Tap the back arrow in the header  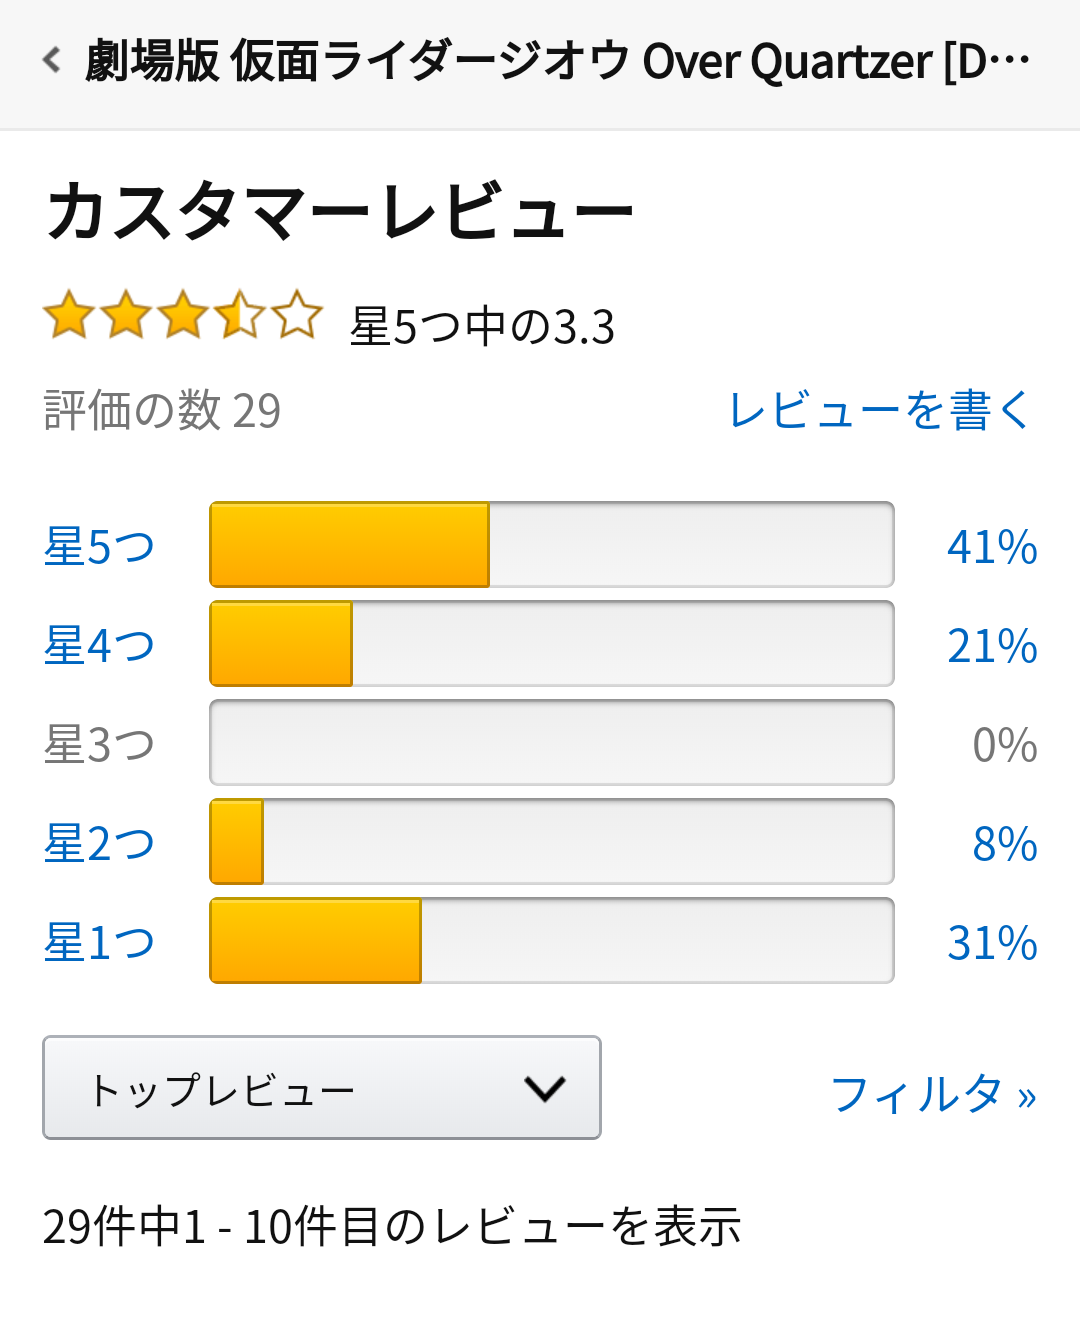click(52, 61)
